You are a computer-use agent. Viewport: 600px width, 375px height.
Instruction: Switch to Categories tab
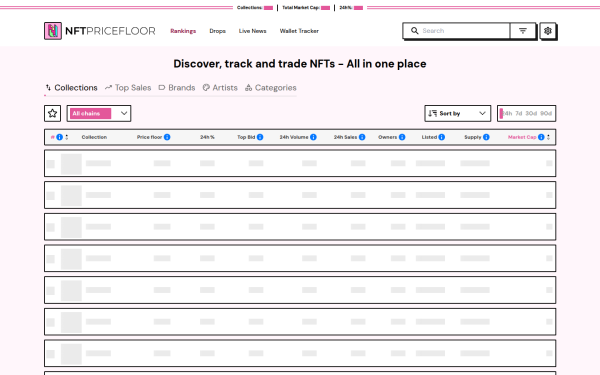[x=271, y=88]
